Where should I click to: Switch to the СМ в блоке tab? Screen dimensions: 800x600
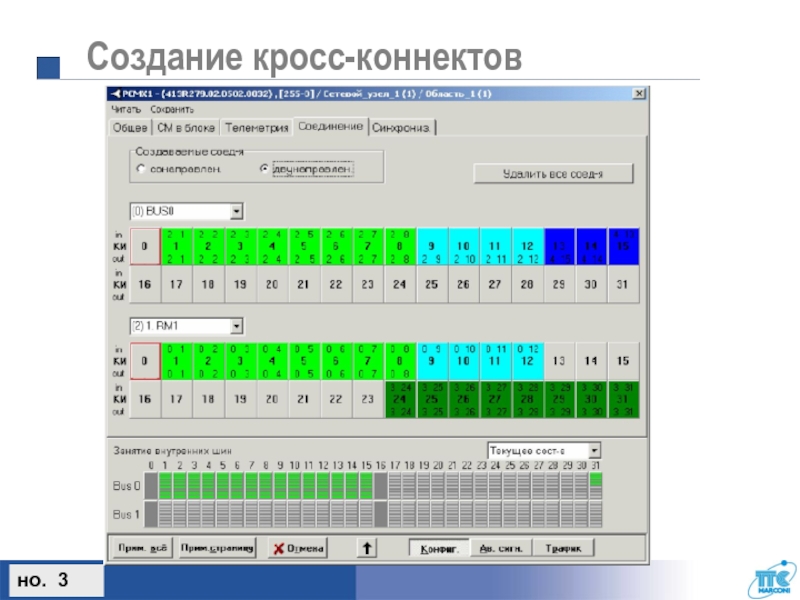(x=186, y=128)
